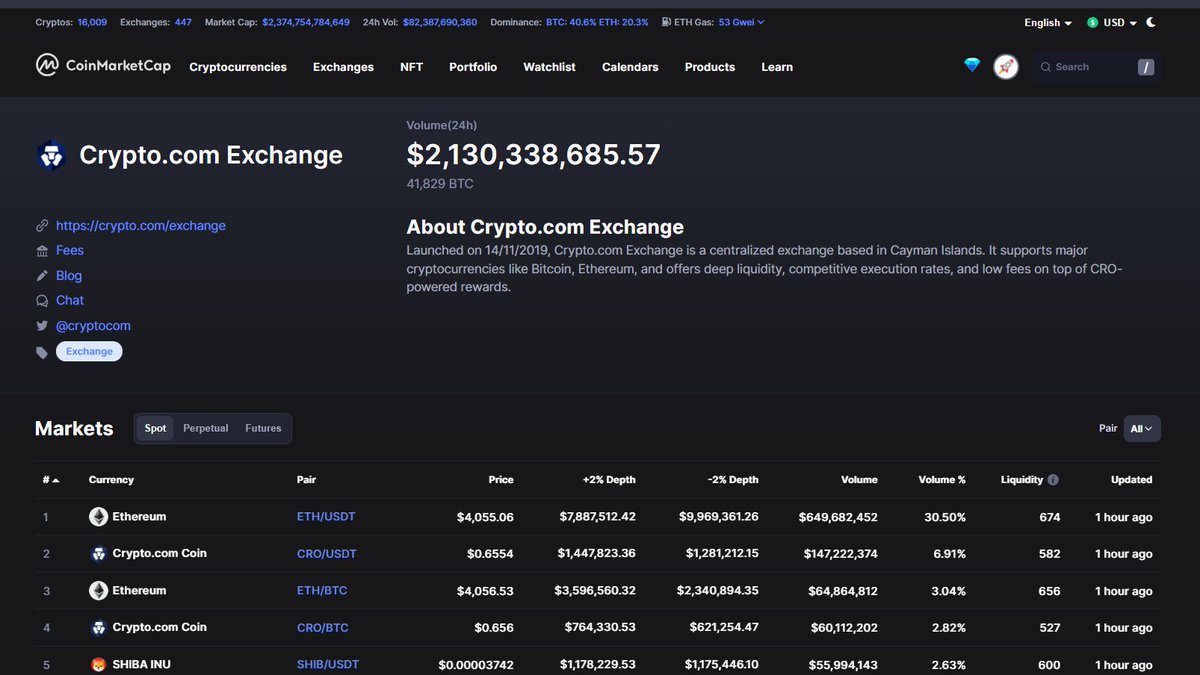Open the English language dropdown
1200x675 pixels.
click(x=1048, y=22)
